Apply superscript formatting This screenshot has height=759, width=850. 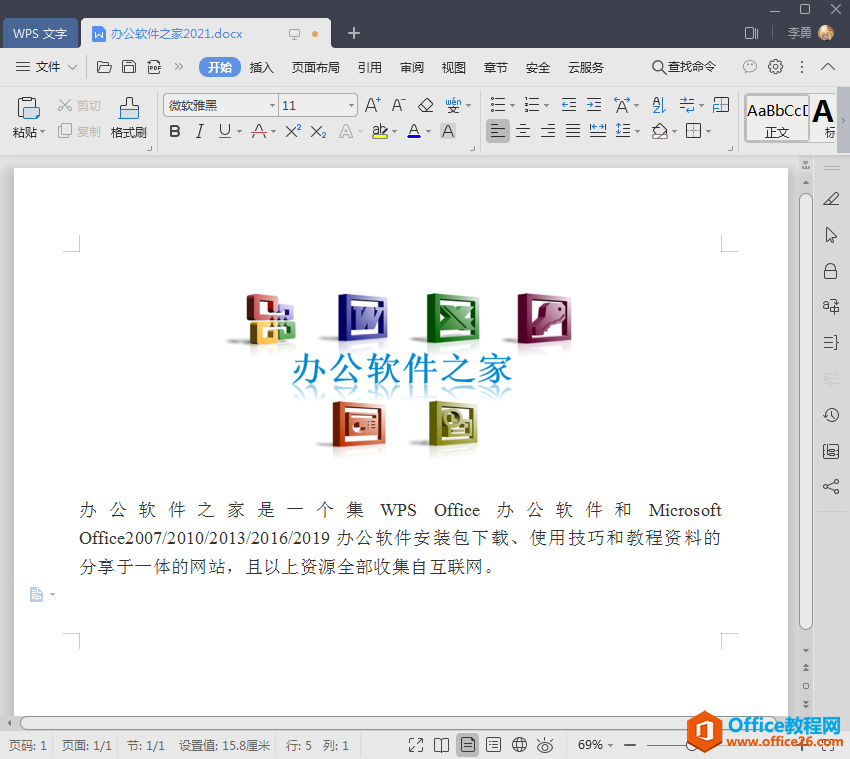293,131
